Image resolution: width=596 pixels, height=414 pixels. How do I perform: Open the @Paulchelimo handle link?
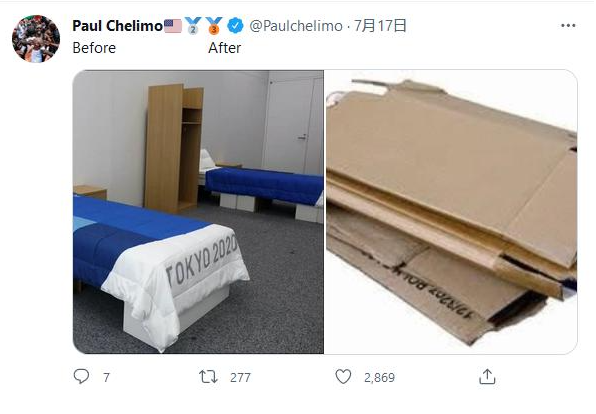point(296,26)
